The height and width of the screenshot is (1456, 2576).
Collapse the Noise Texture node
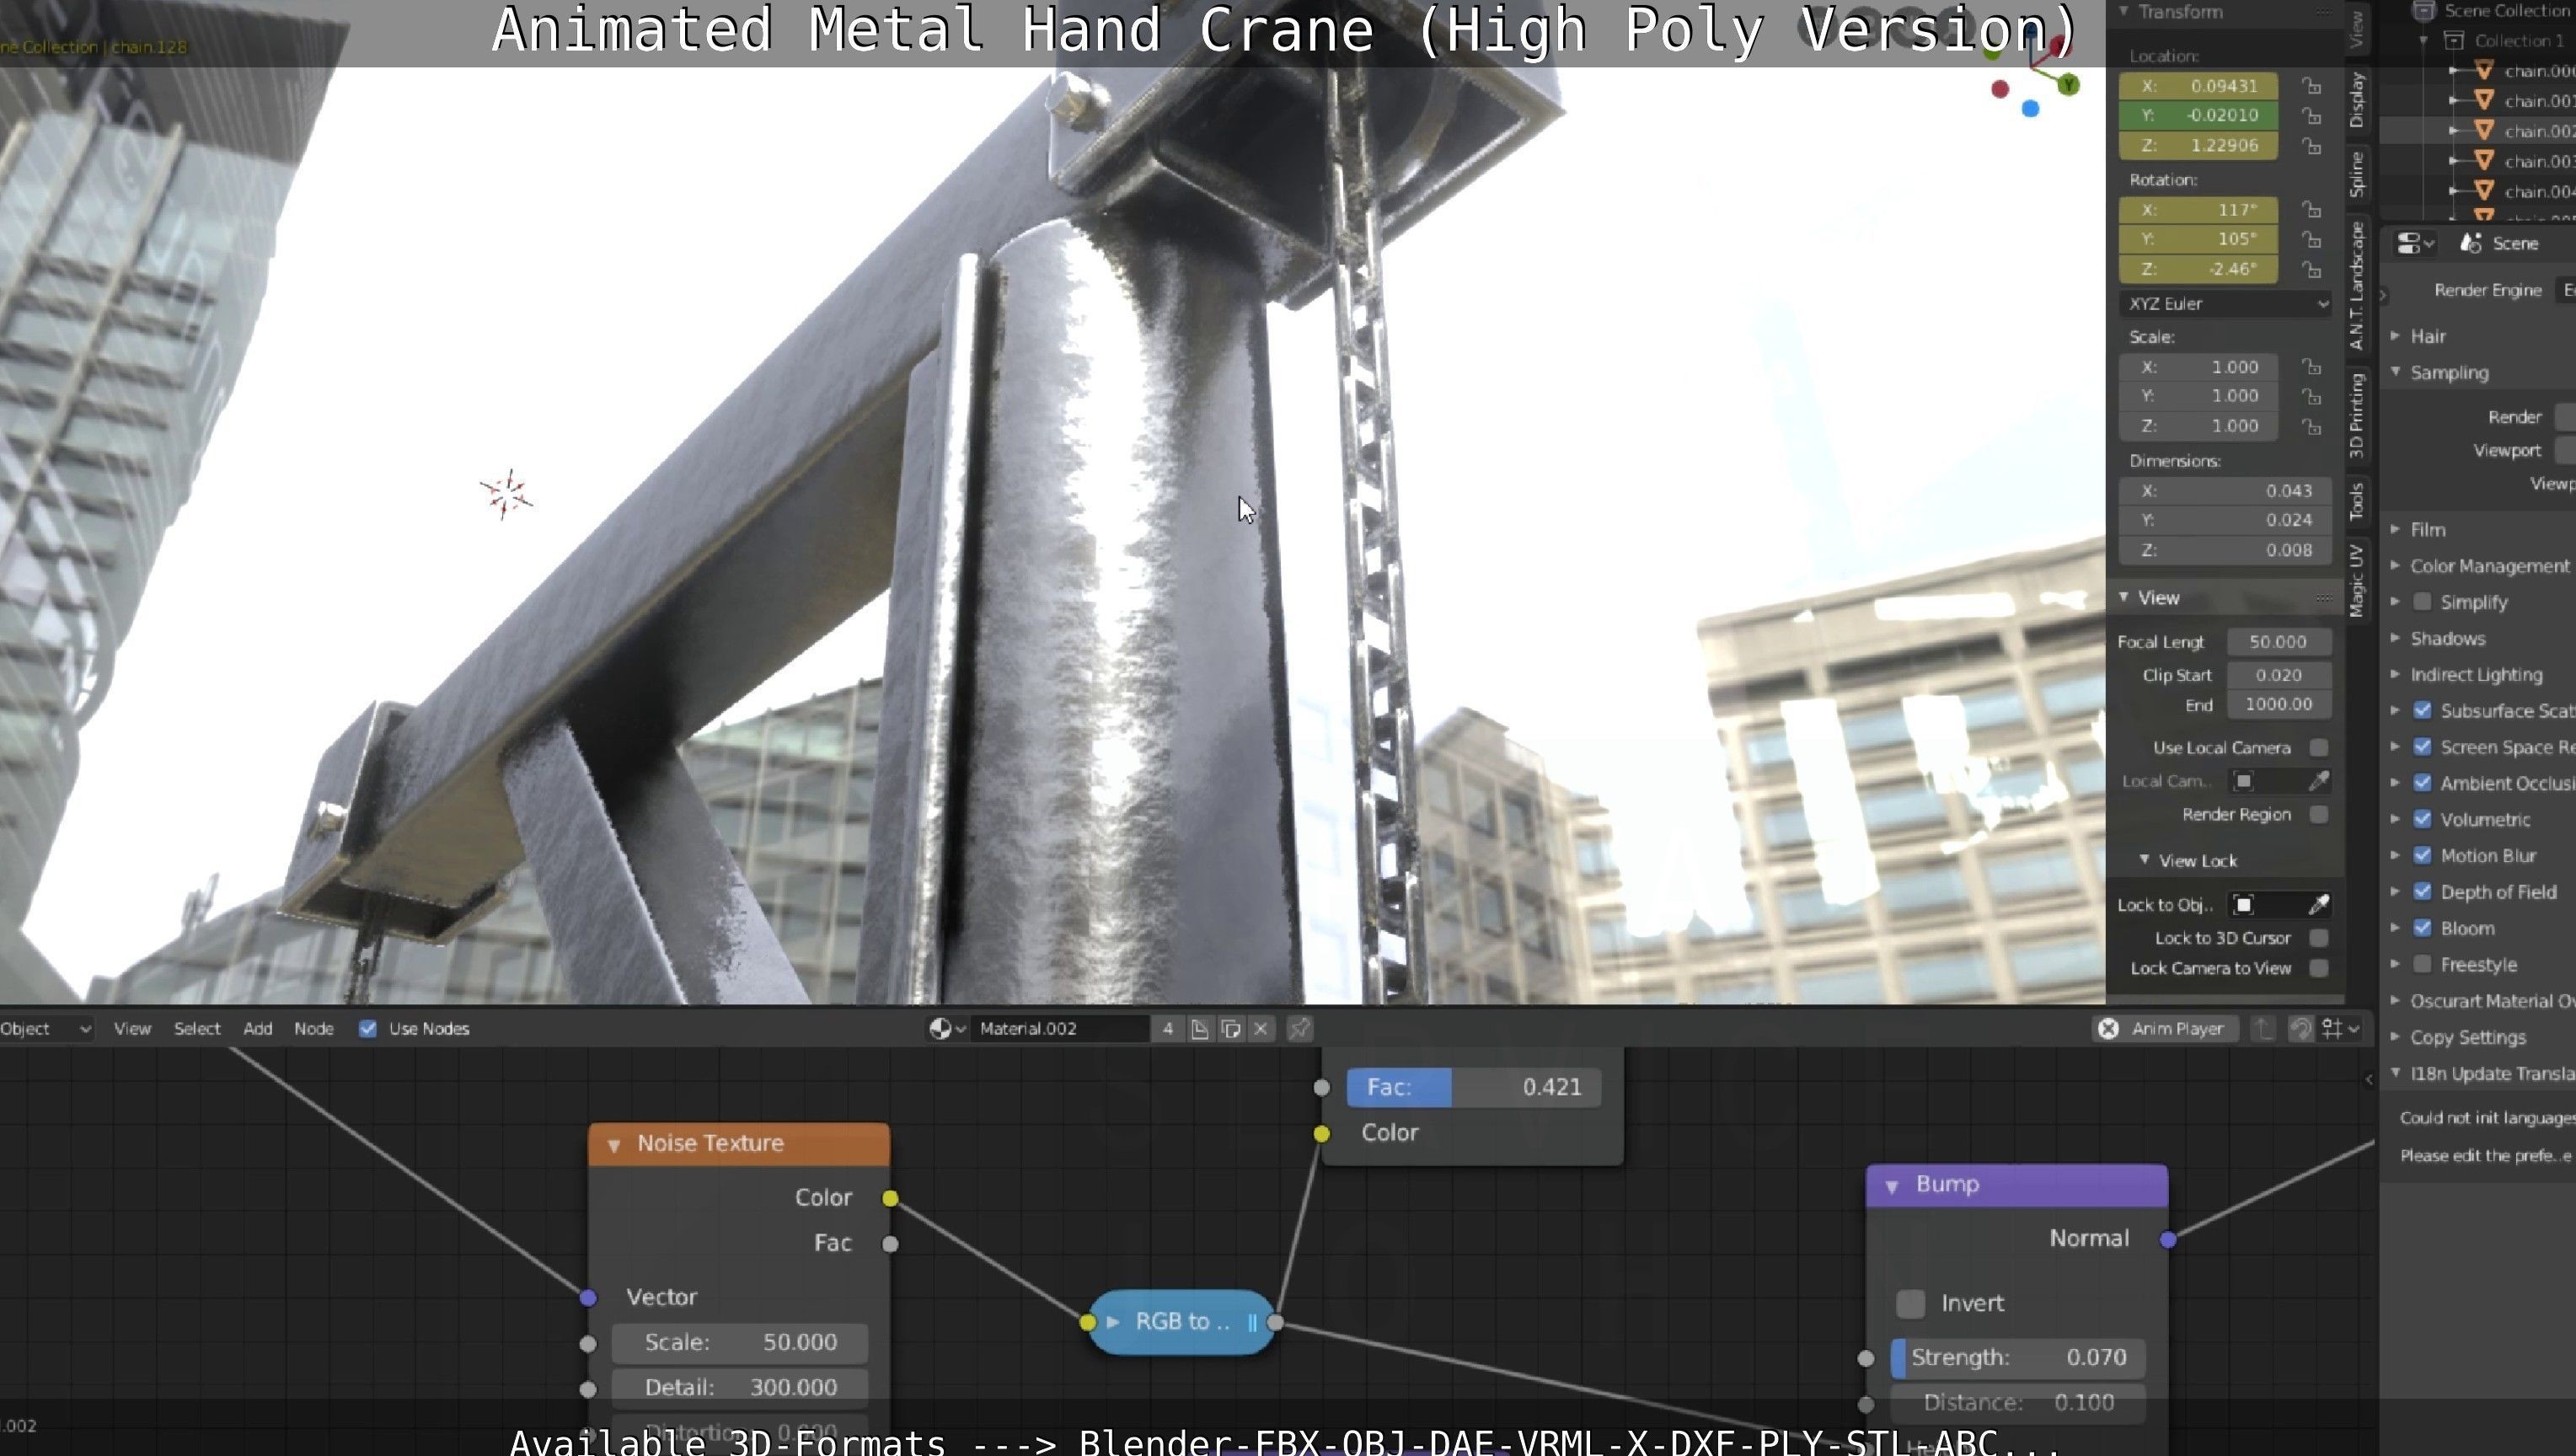614,1144
